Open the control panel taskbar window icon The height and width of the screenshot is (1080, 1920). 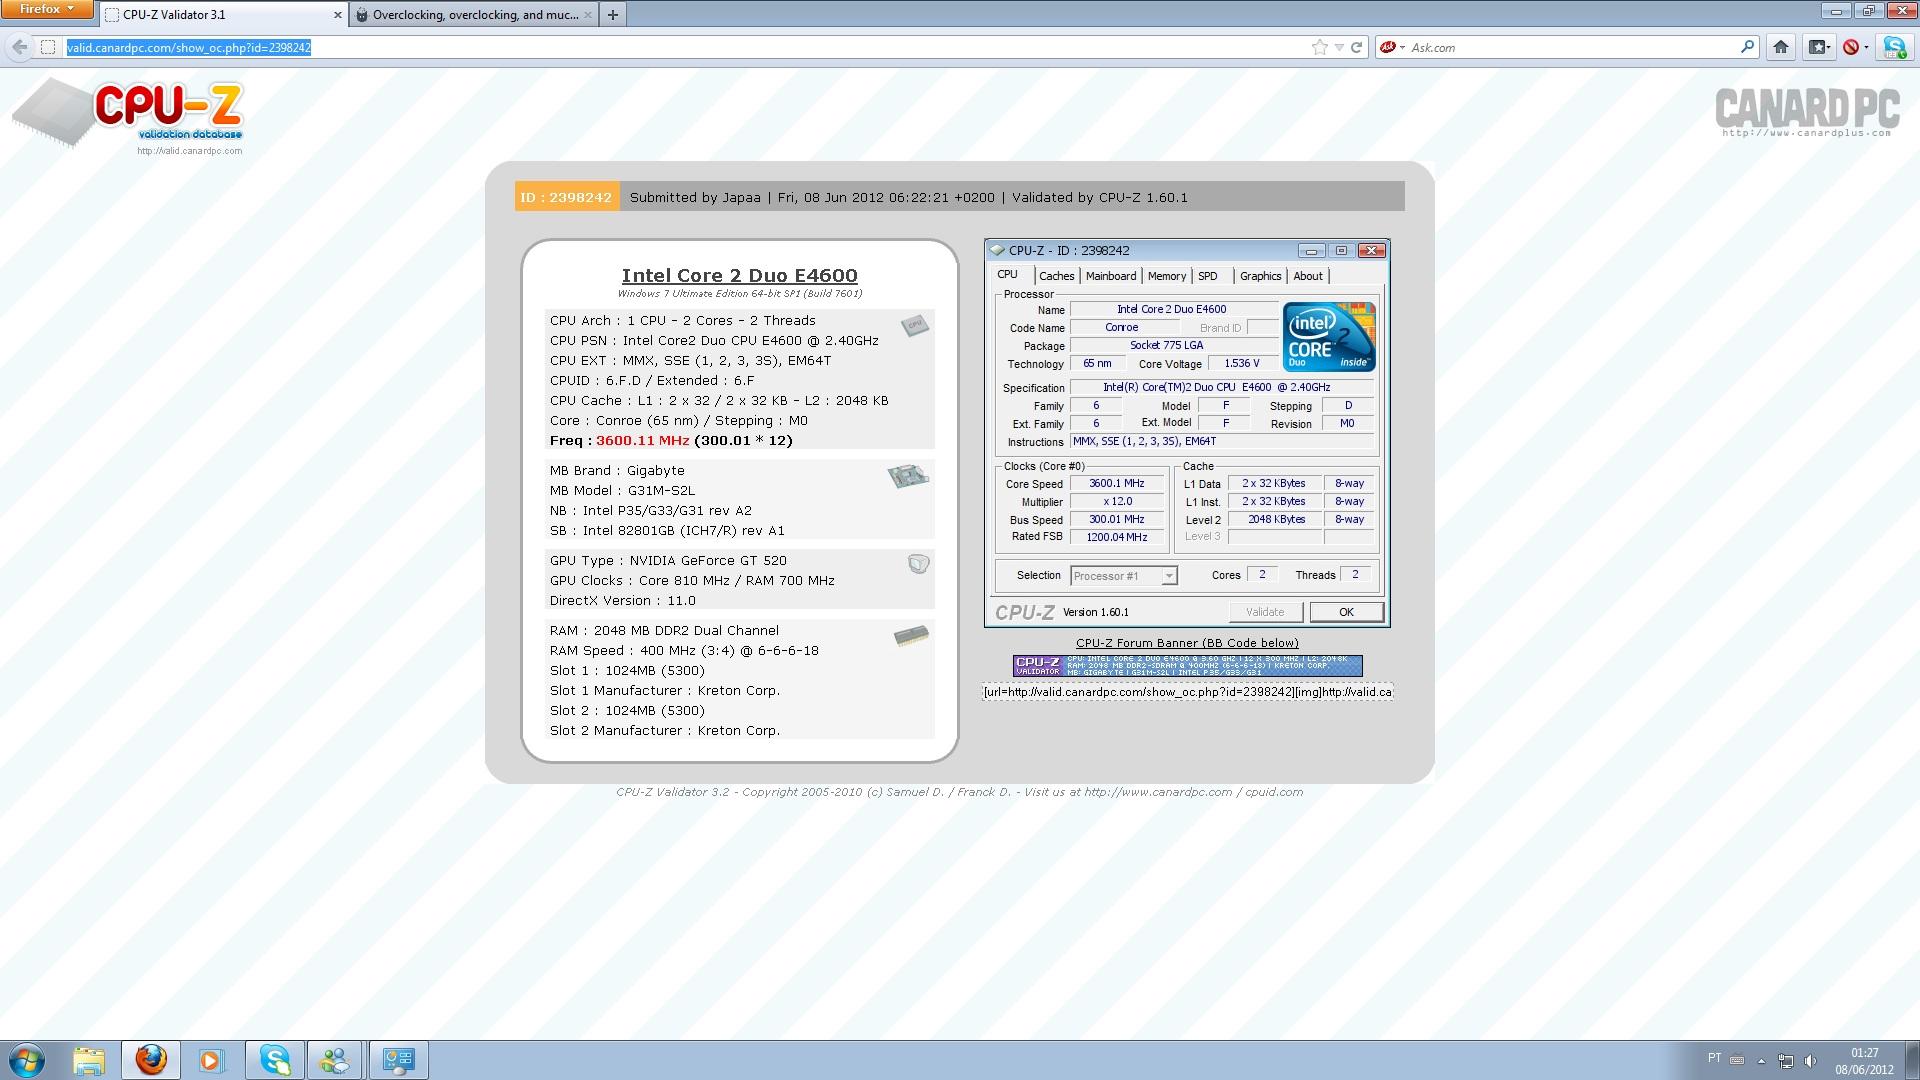[398, 1060]
